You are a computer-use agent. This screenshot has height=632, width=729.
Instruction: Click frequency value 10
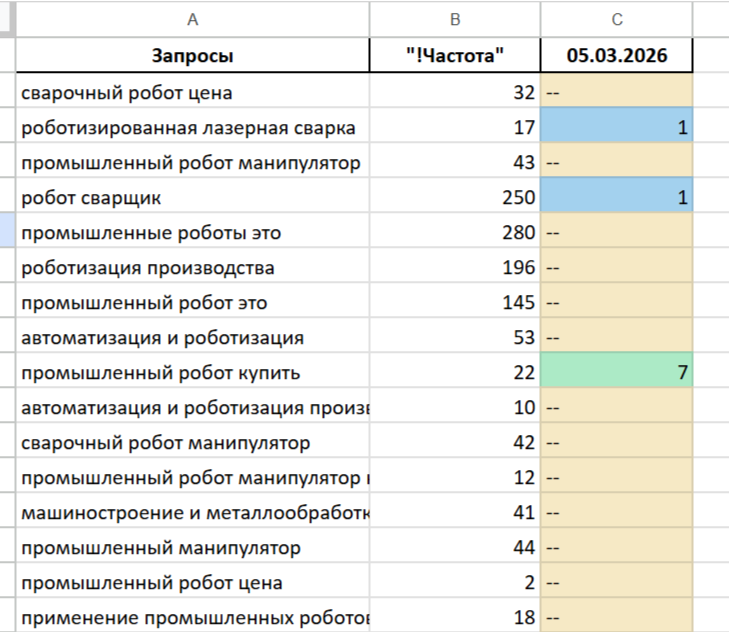click(524, 408)
